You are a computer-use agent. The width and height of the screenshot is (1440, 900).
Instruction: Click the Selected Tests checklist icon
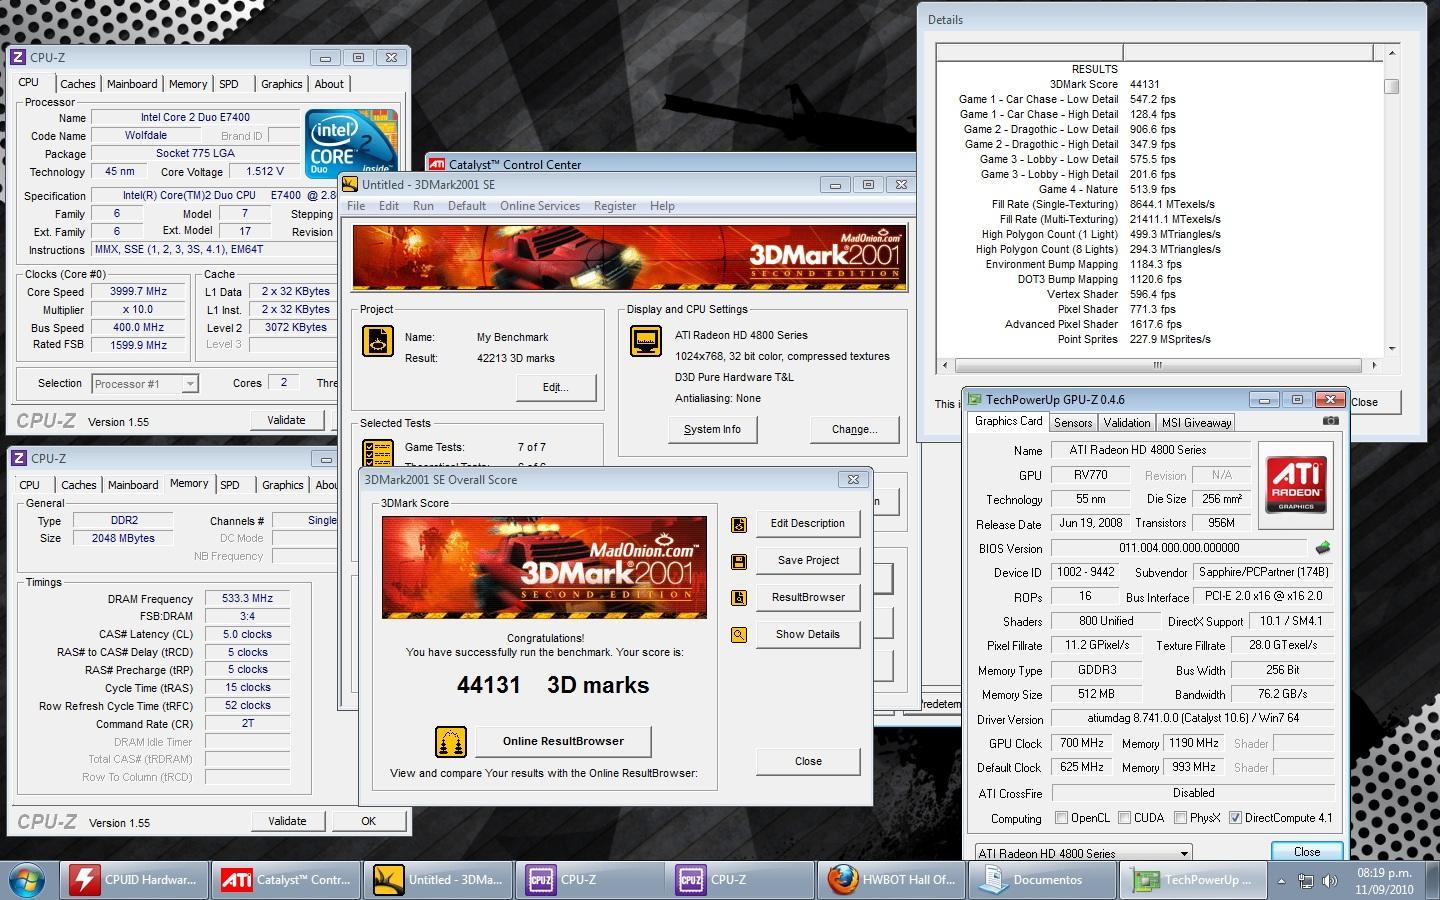[x=377, y=453]
